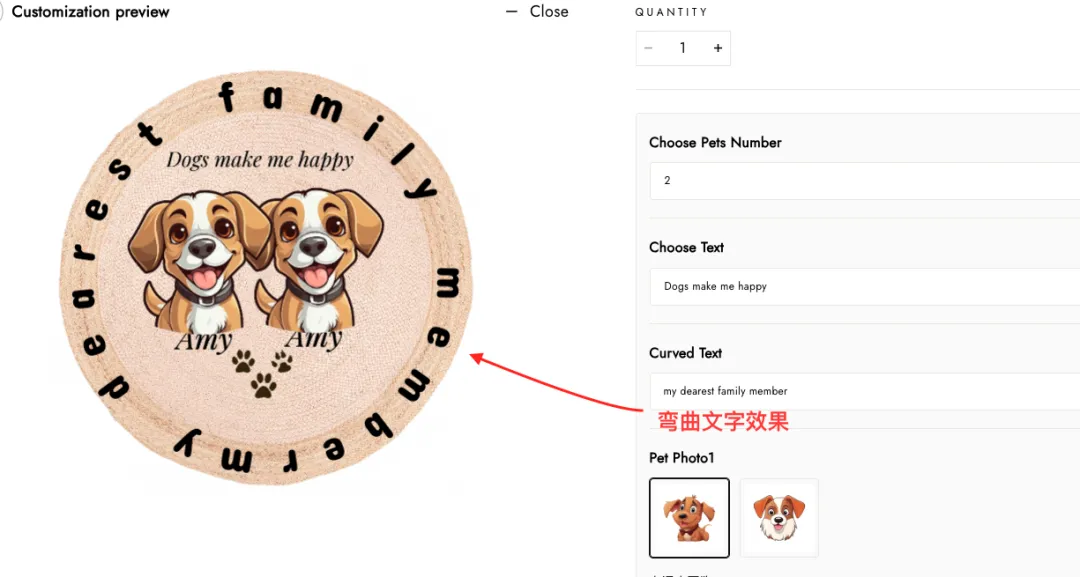
Task: Click the Customization preview heading
Action: [x=90, y=12]
